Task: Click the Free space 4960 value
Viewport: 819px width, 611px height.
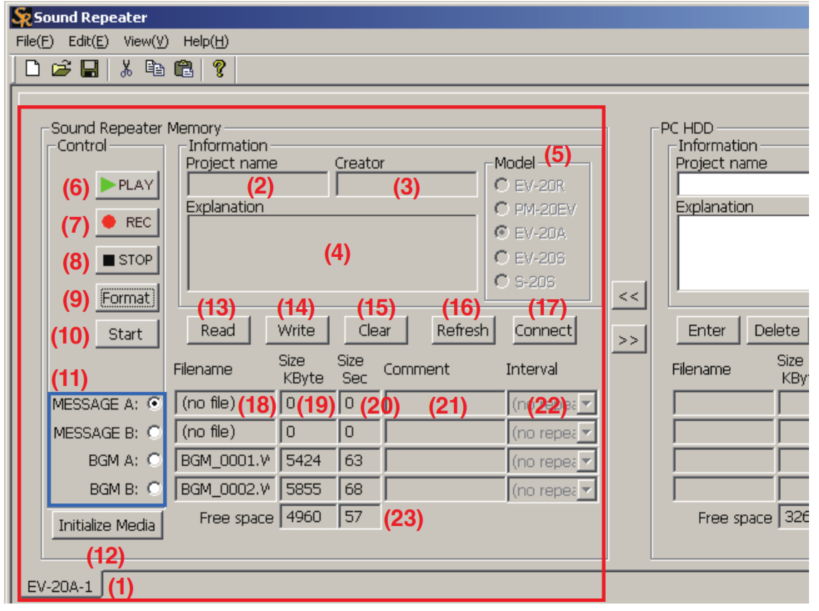Action: tap(308, 518)
